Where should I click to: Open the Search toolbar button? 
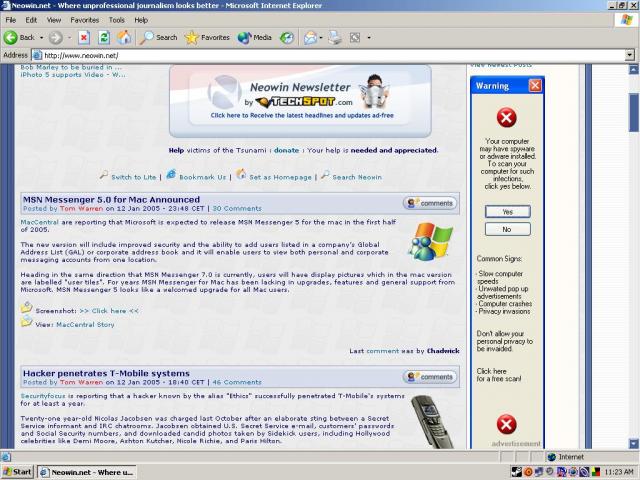pos(158,38)
